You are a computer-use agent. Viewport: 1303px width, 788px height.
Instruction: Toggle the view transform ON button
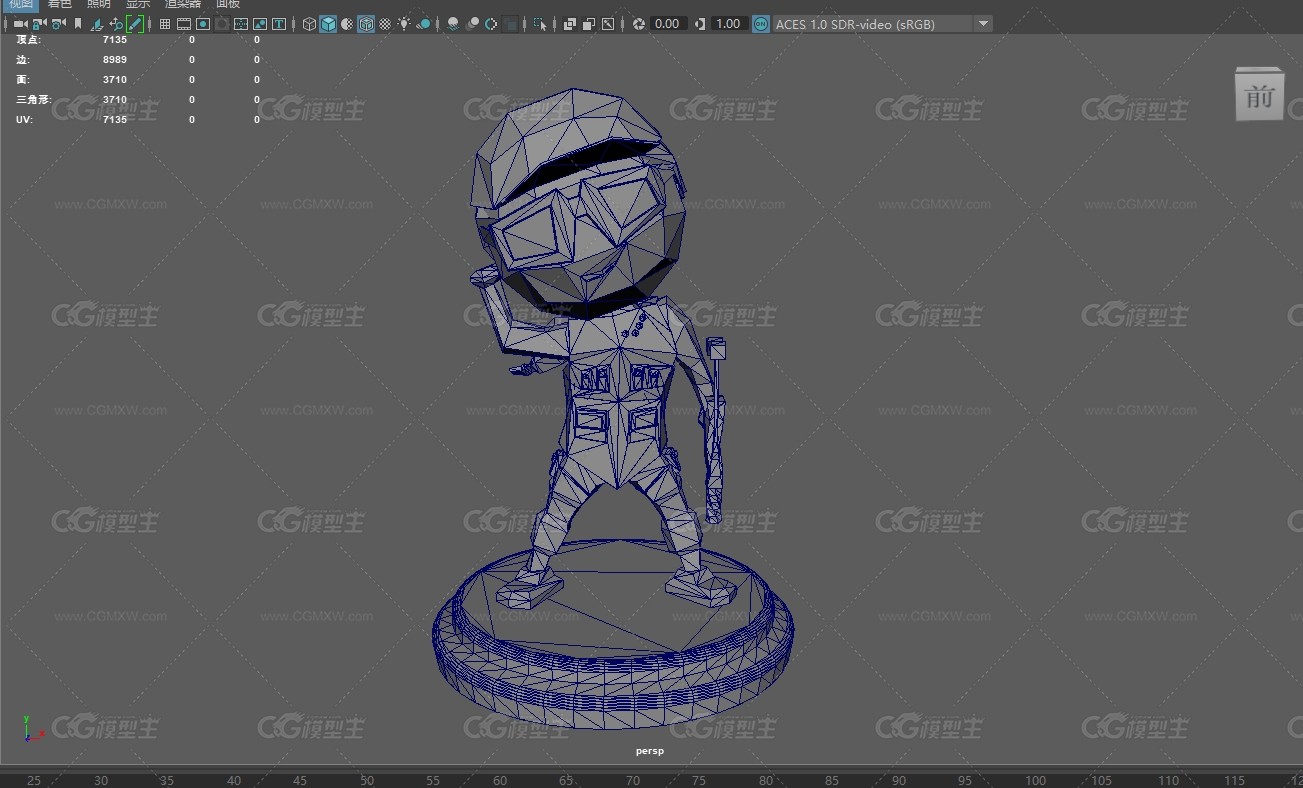click(761, 24)
